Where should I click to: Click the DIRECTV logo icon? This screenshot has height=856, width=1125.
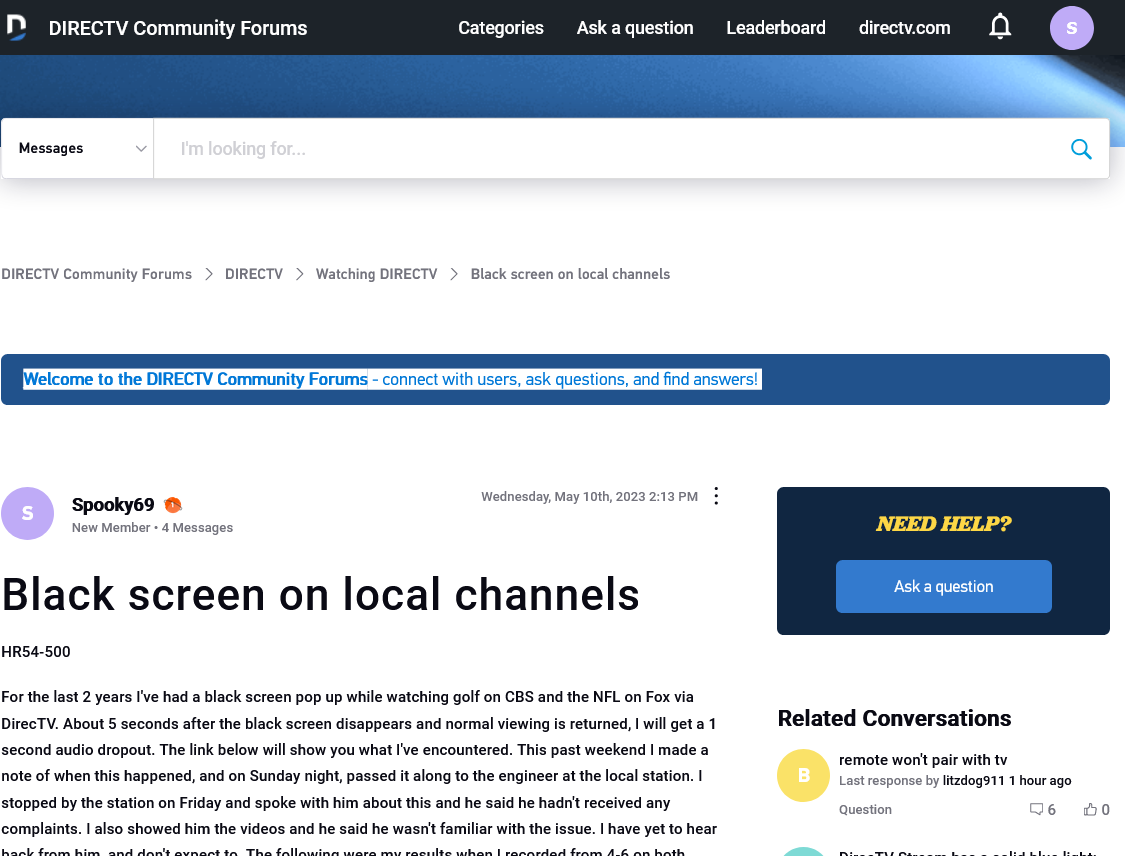point(16,27)
